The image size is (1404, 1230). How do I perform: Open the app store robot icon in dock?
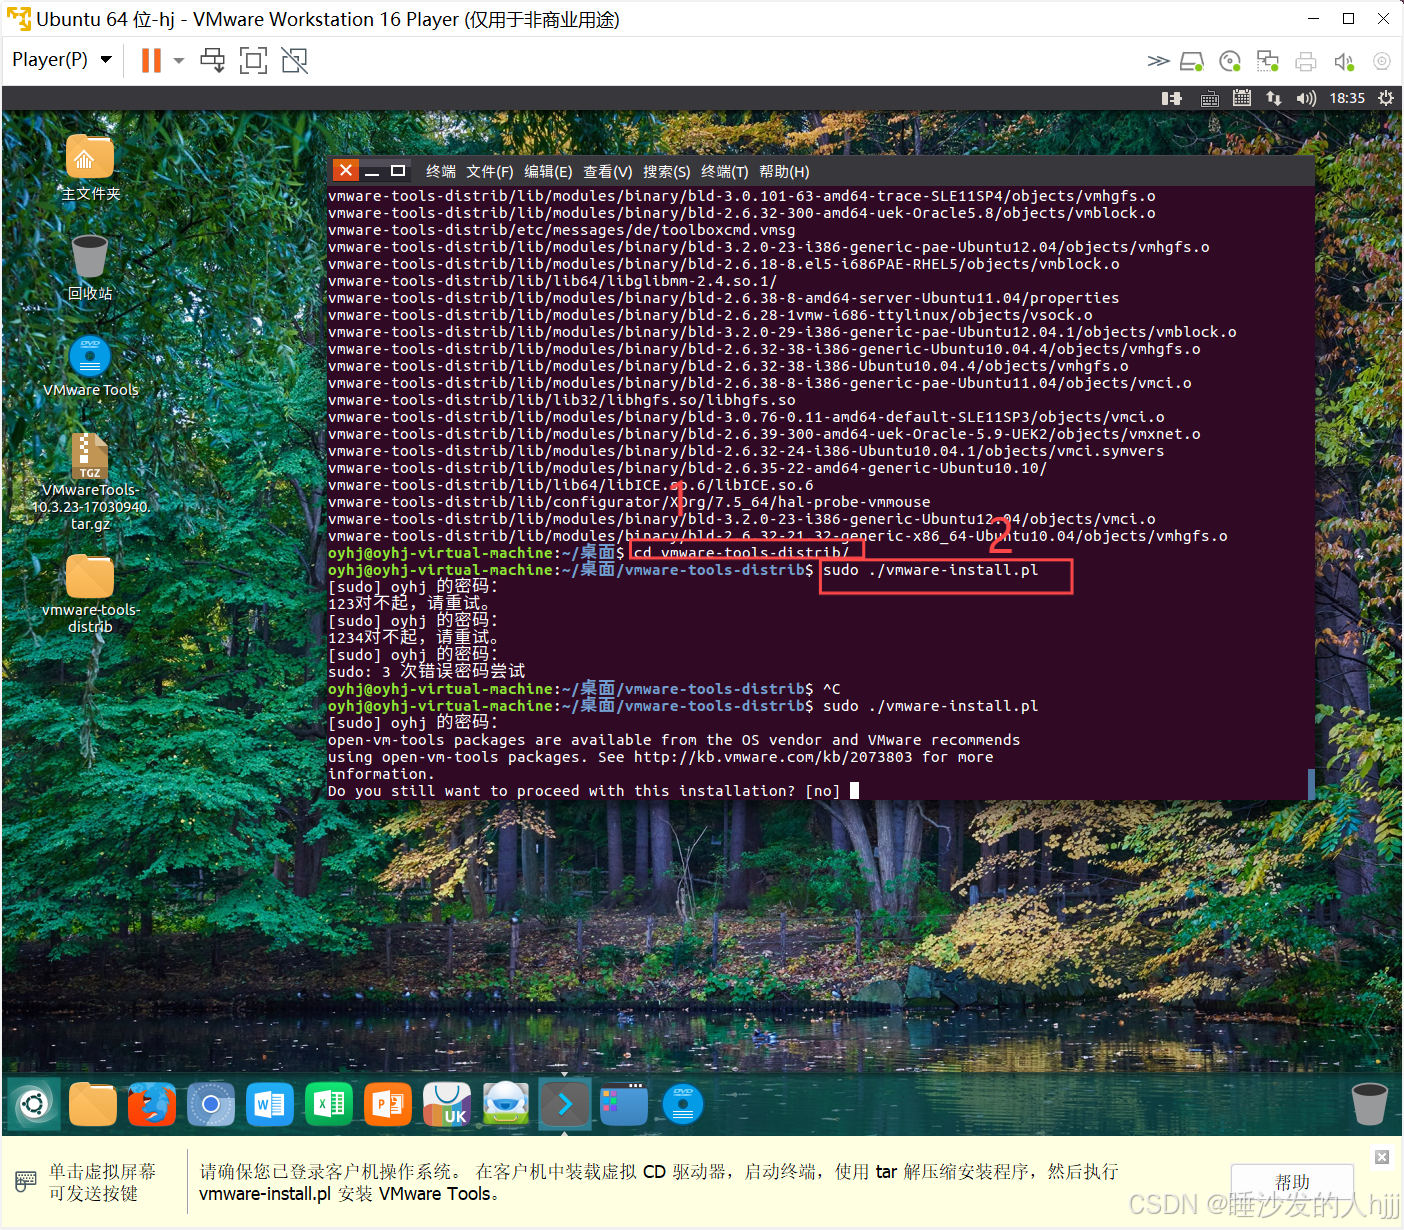(506, 1104)
